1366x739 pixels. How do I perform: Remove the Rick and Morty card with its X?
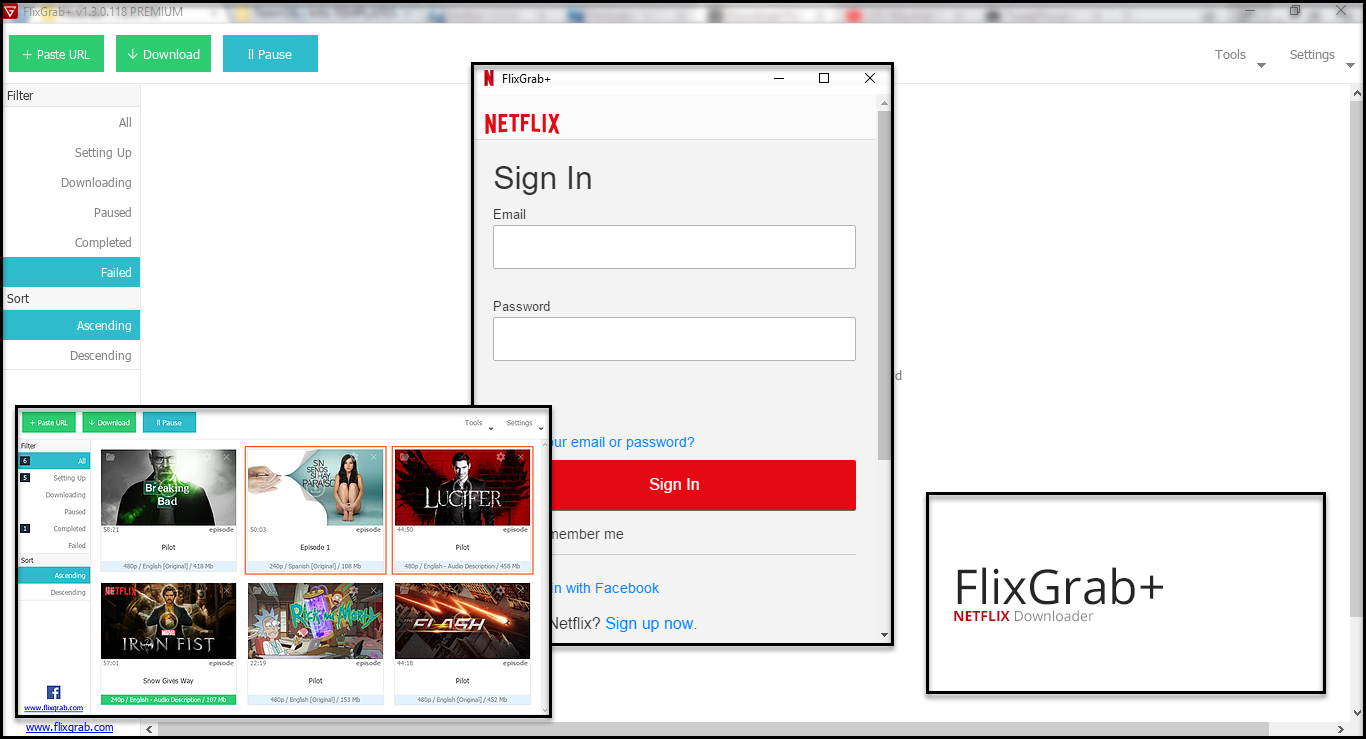pos(374,591)
